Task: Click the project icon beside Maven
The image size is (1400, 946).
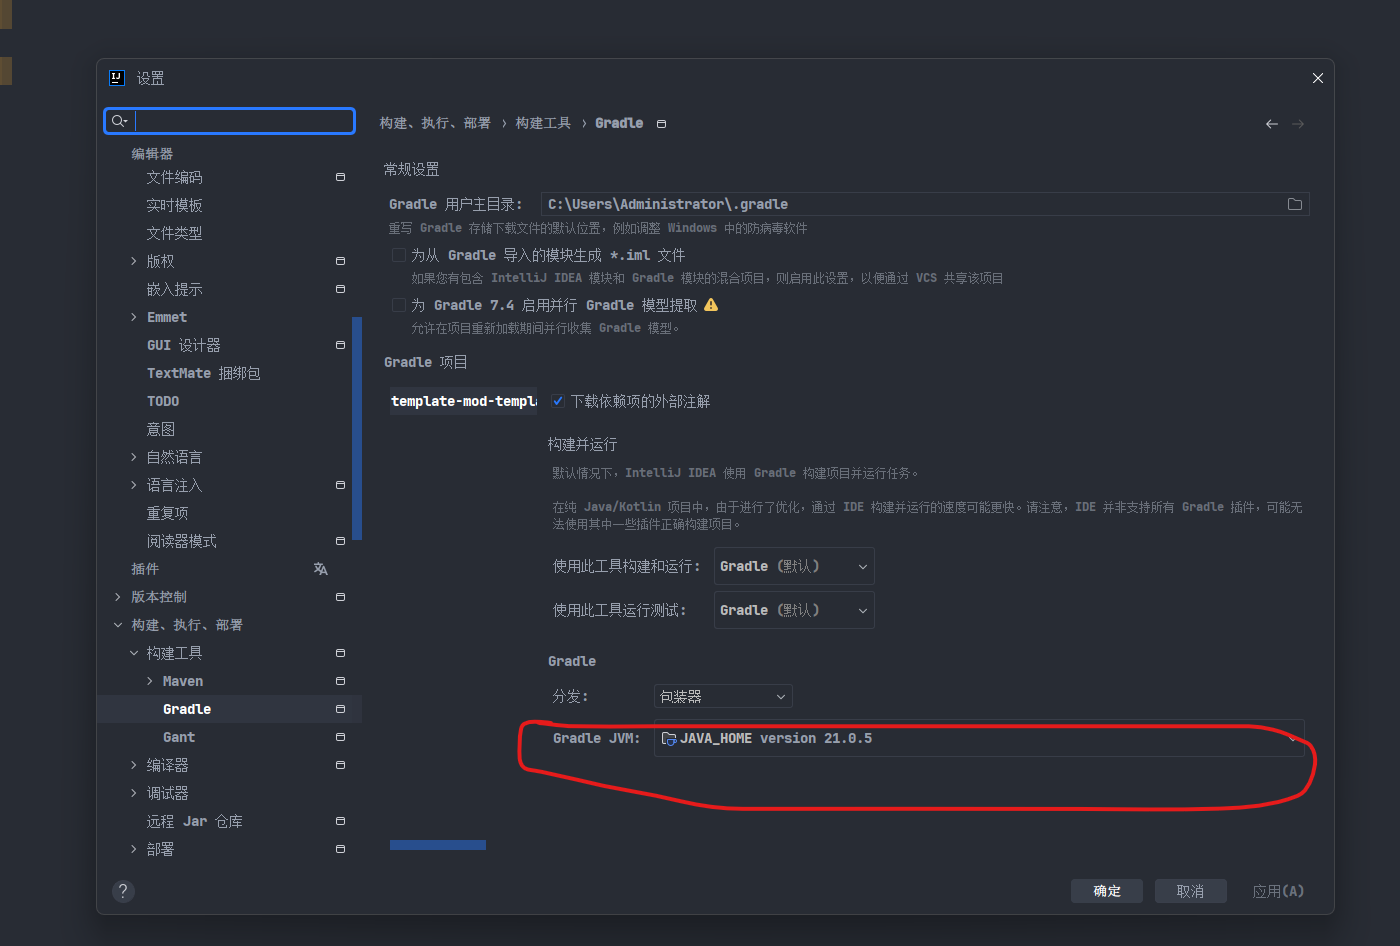Action: 340,681
